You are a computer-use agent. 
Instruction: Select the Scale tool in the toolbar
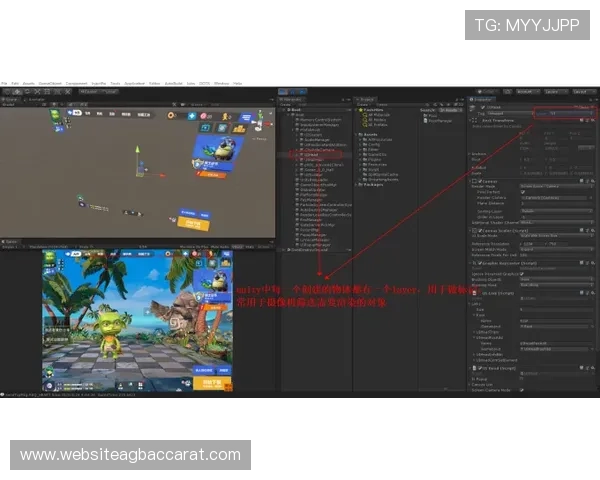(x=37, y=92)
